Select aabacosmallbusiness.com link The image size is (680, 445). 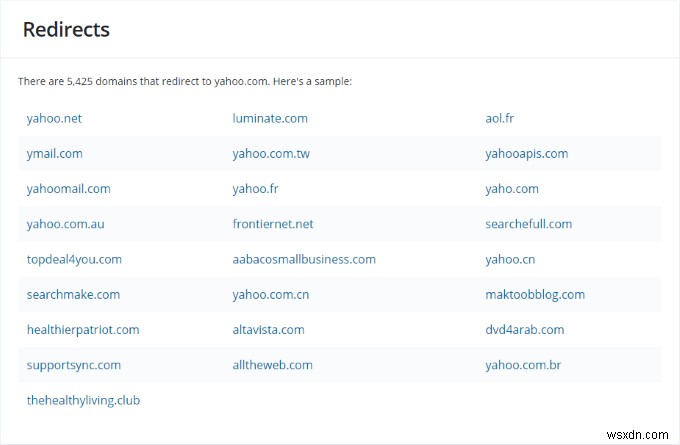coord(304,259)
